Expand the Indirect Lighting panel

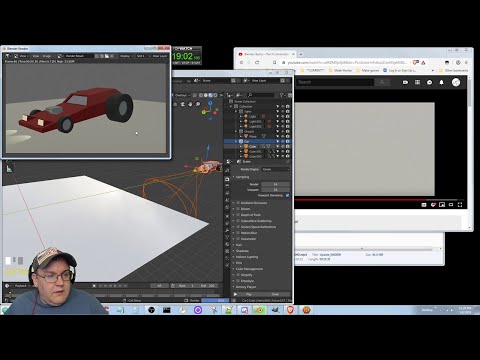pos(246,257)
